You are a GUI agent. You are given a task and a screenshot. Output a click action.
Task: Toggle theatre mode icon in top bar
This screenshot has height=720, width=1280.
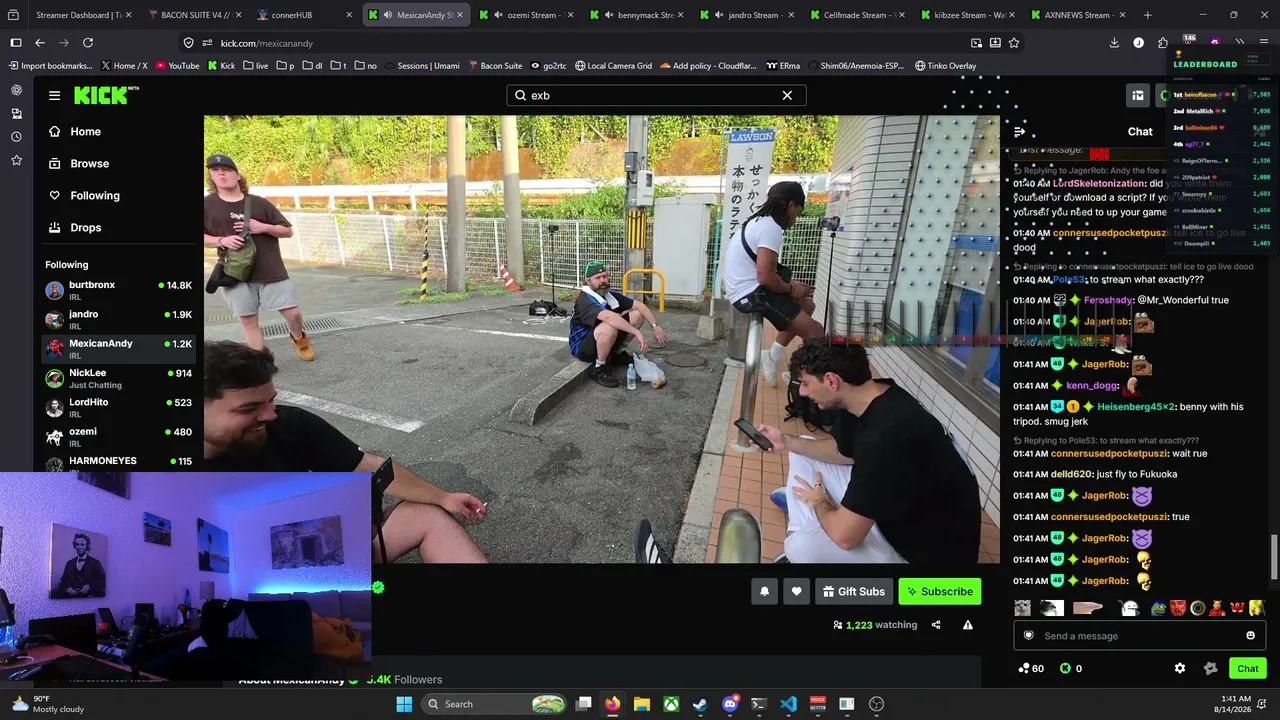point(1138,95)
